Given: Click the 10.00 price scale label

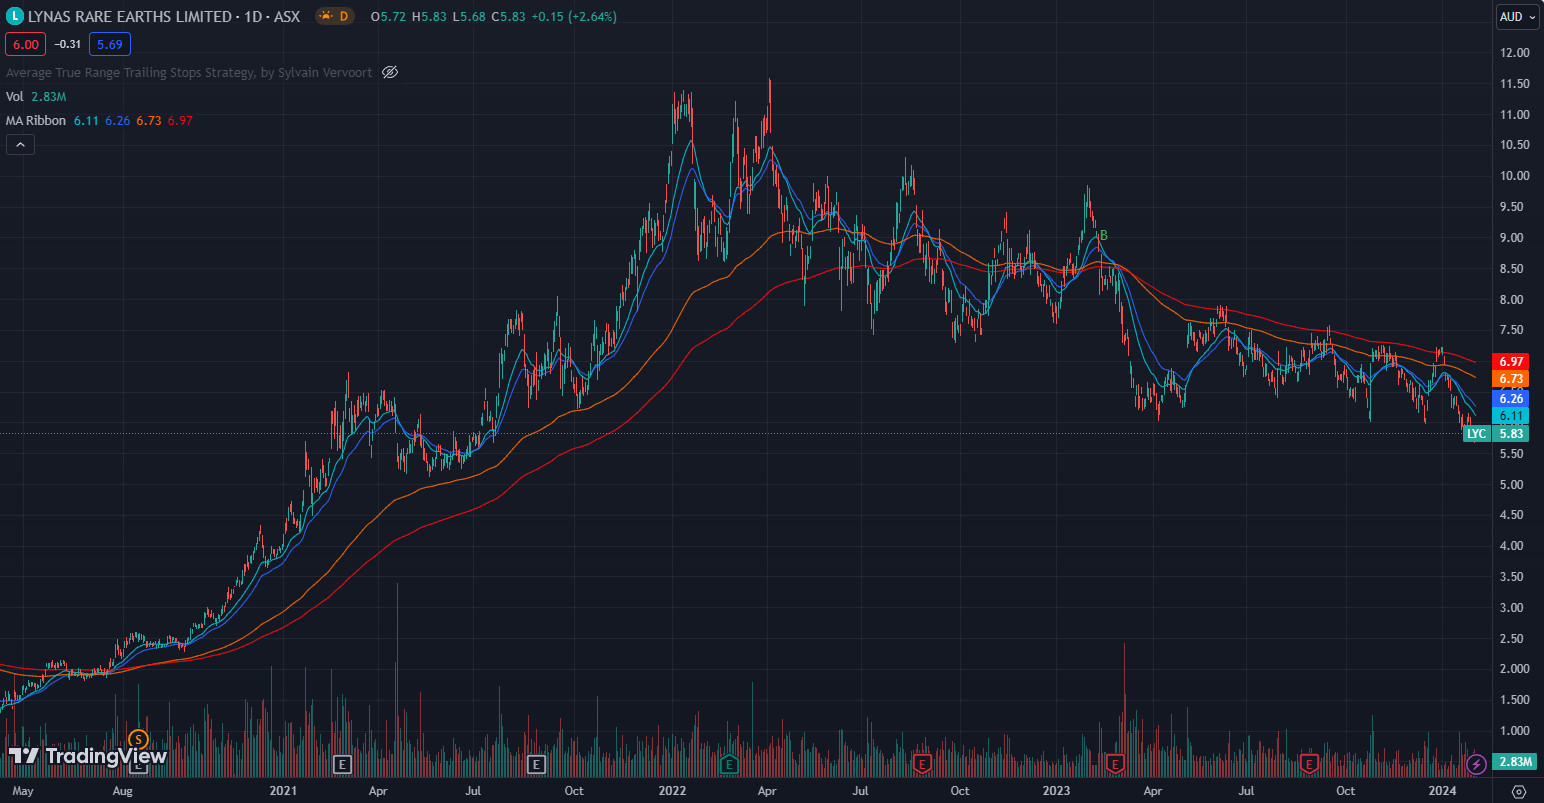Looking at the screenshot, I should pyautogui.click(x=1514, y=176).
